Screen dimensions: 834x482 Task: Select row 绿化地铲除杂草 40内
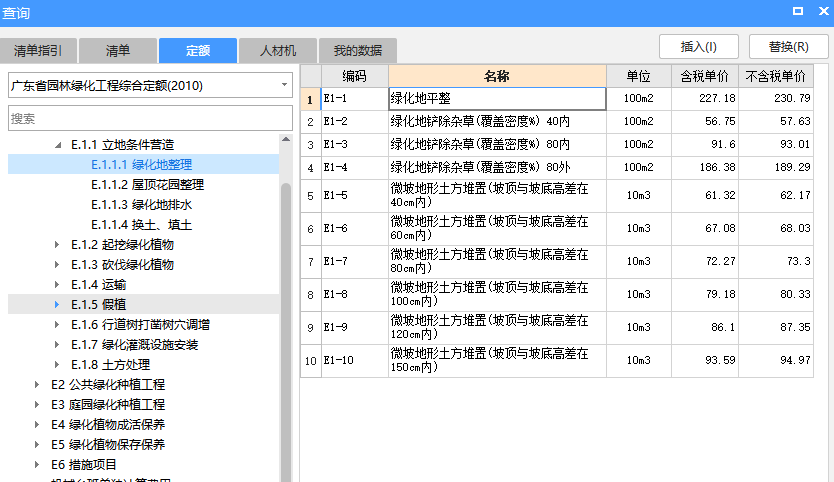pyautogui.click(x=557, y=121)
